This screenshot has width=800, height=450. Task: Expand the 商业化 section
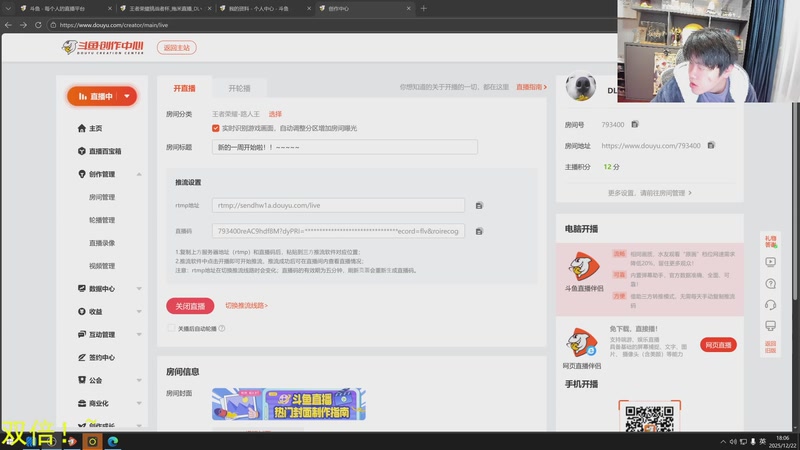pyautogui.click(x=139, y=404)
